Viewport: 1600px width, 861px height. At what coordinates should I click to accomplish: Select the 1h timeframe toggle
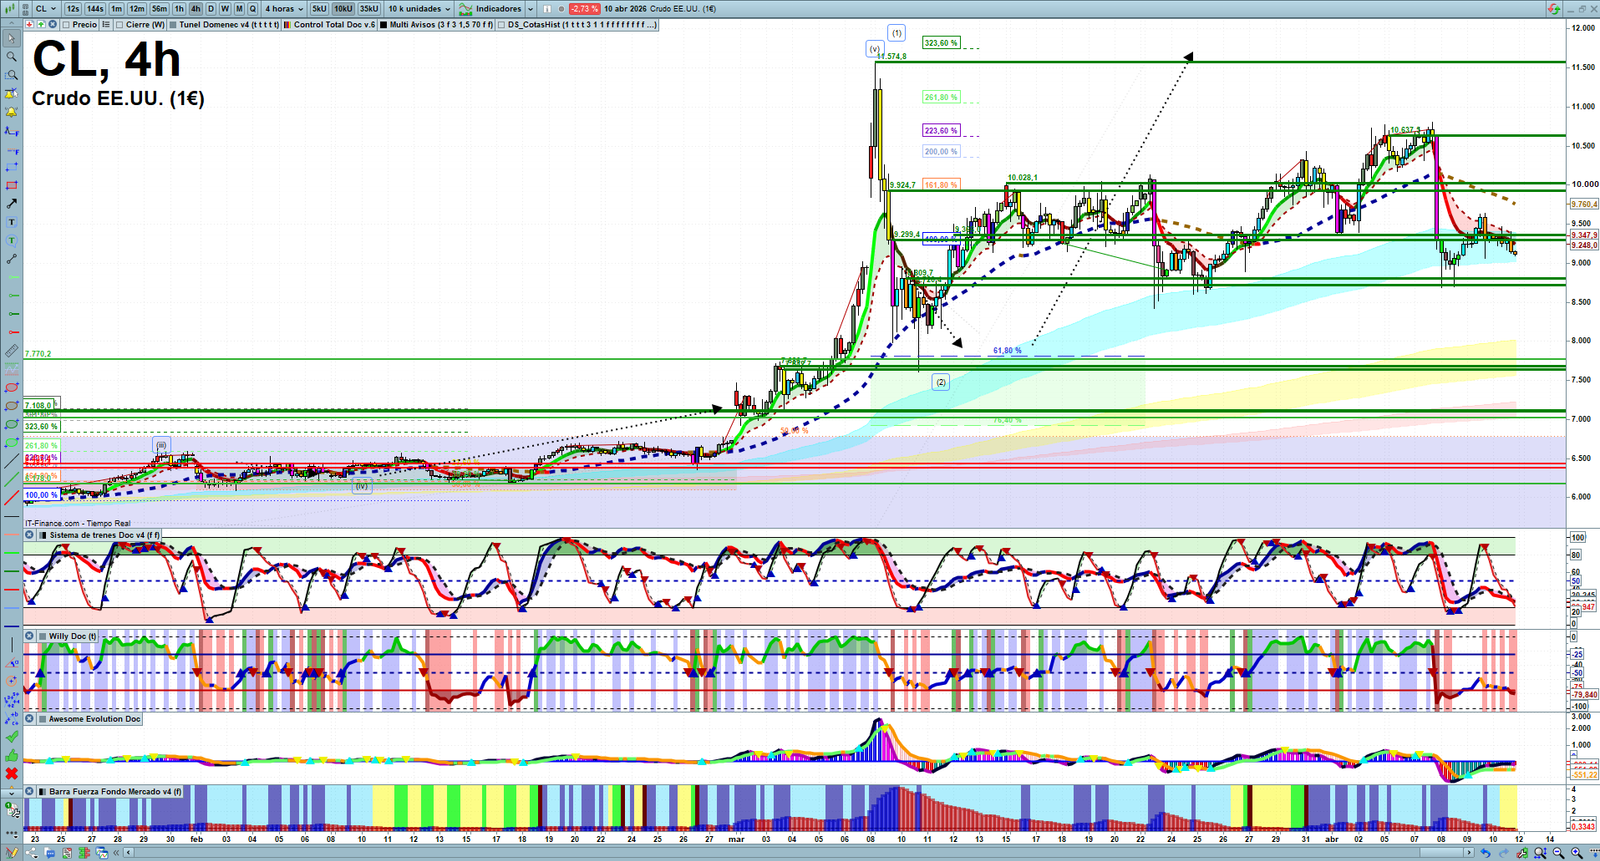pos(180,8)
